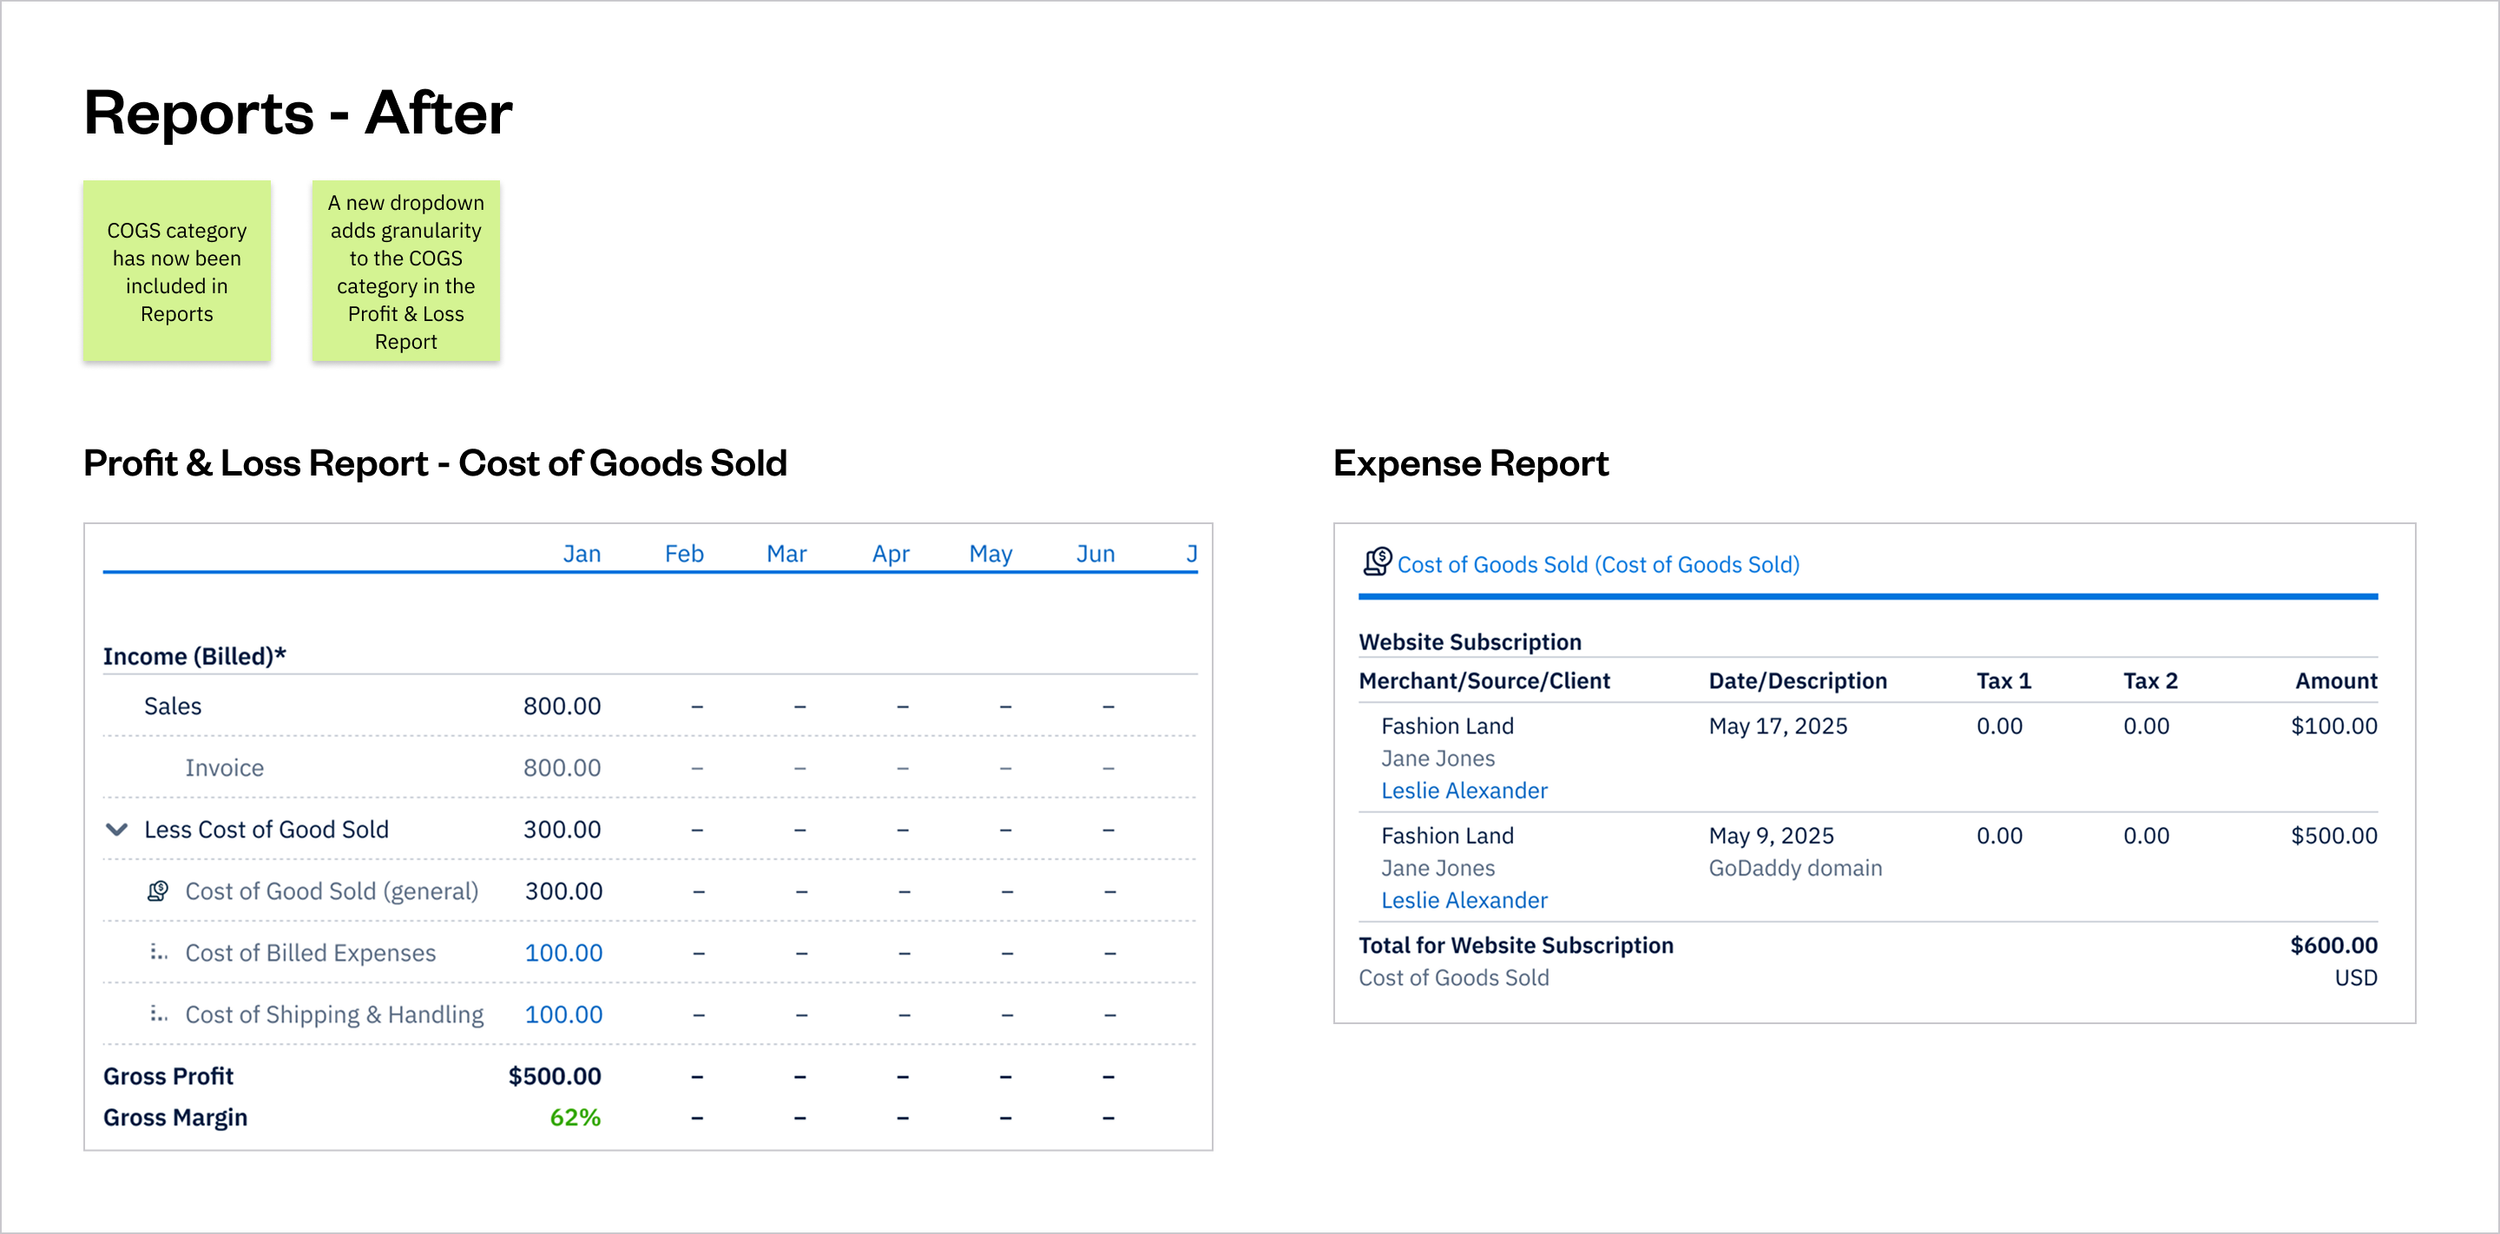Viewport: 2500px width, 1234px height.
Task: Select the branch icon next to Cost of Billed Expenses
Action: pos(157,952)
